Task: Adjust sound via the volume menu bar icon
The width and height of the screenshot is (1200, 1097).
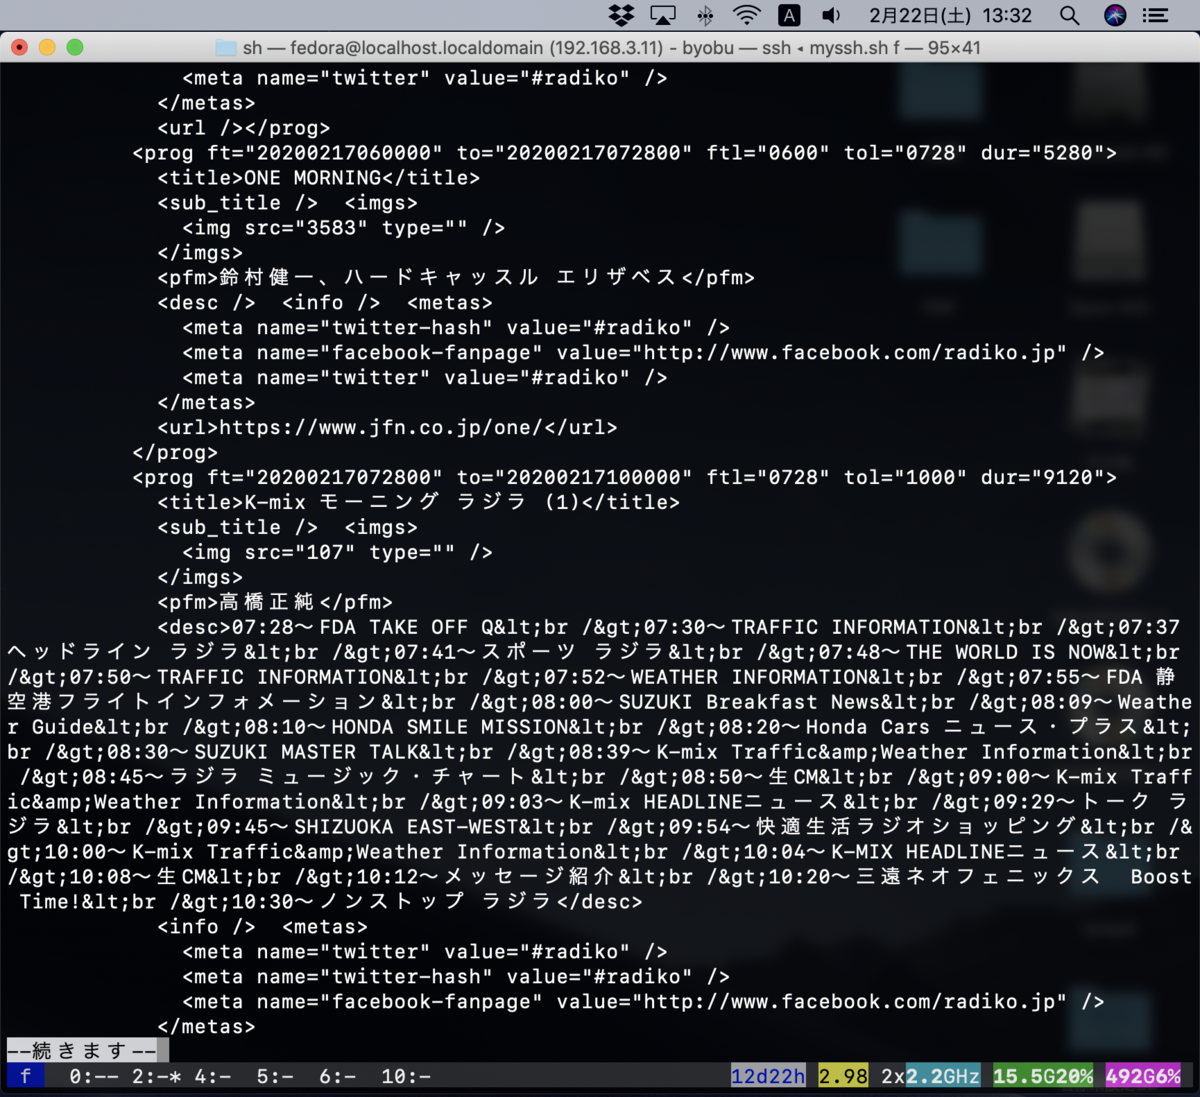Action: 830,15
